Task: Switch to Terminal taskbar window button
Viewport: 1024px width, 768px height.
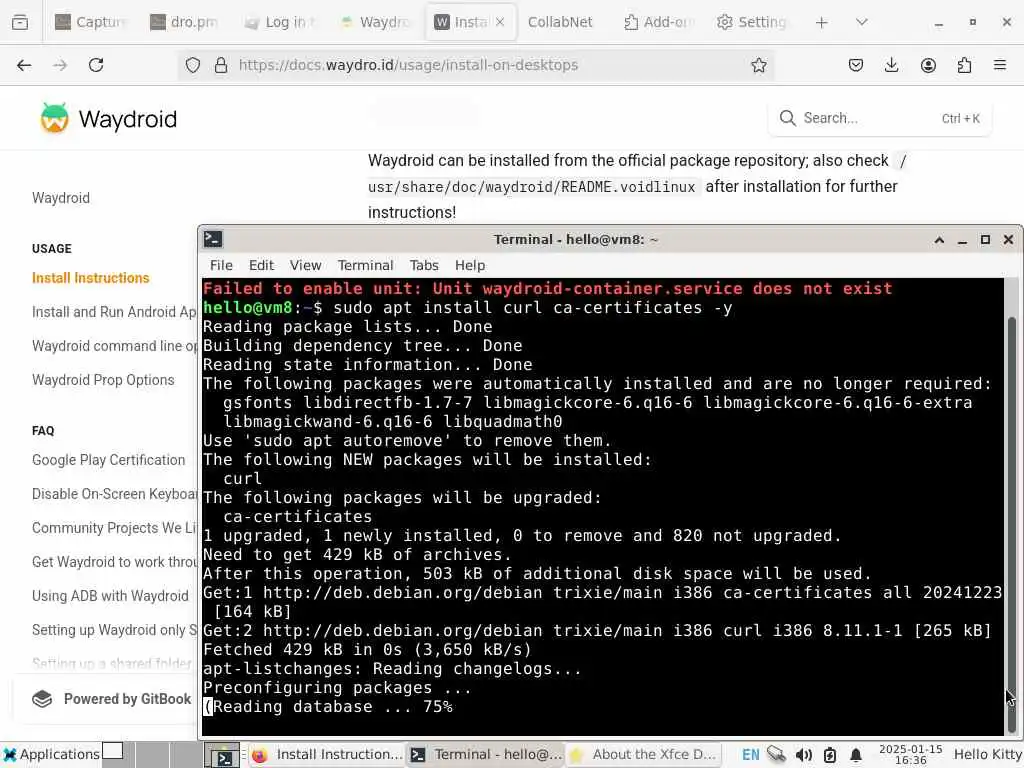Action: (487, 754)
